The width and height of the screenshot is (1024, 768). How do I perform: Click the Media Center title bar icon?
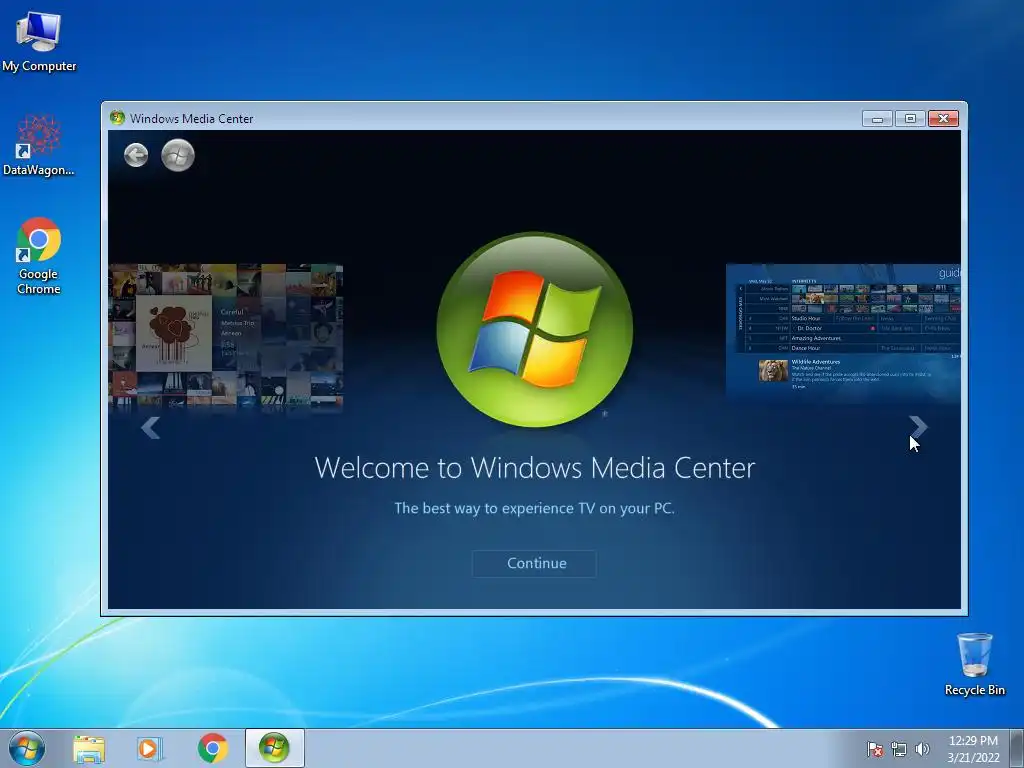click(118, 118)
